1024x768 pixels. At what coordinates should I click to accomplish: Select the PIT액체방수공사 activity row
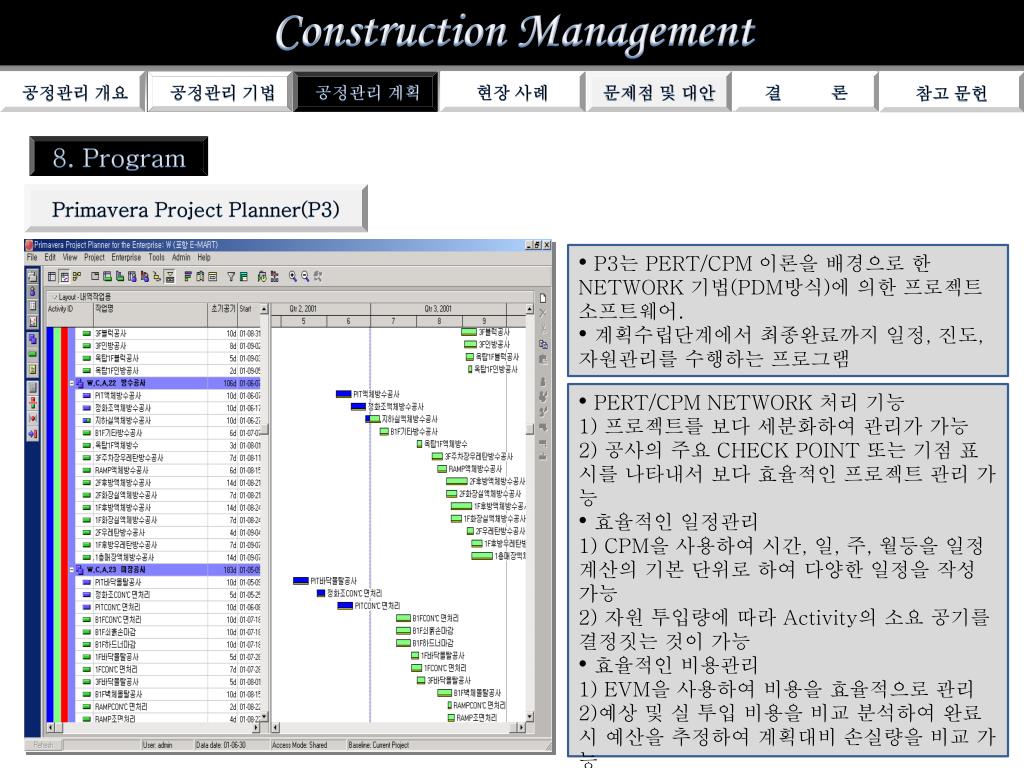click(x=167, y=395)
